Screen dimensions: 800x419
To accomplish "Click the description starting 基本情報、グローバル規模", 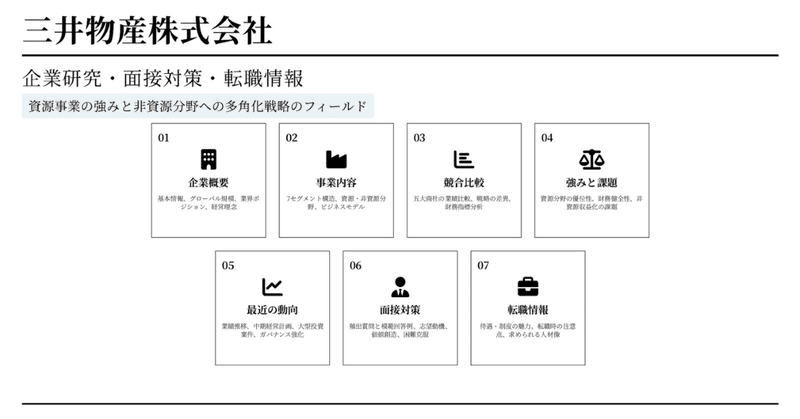I will pyautogui.click(x=208, y=203).
